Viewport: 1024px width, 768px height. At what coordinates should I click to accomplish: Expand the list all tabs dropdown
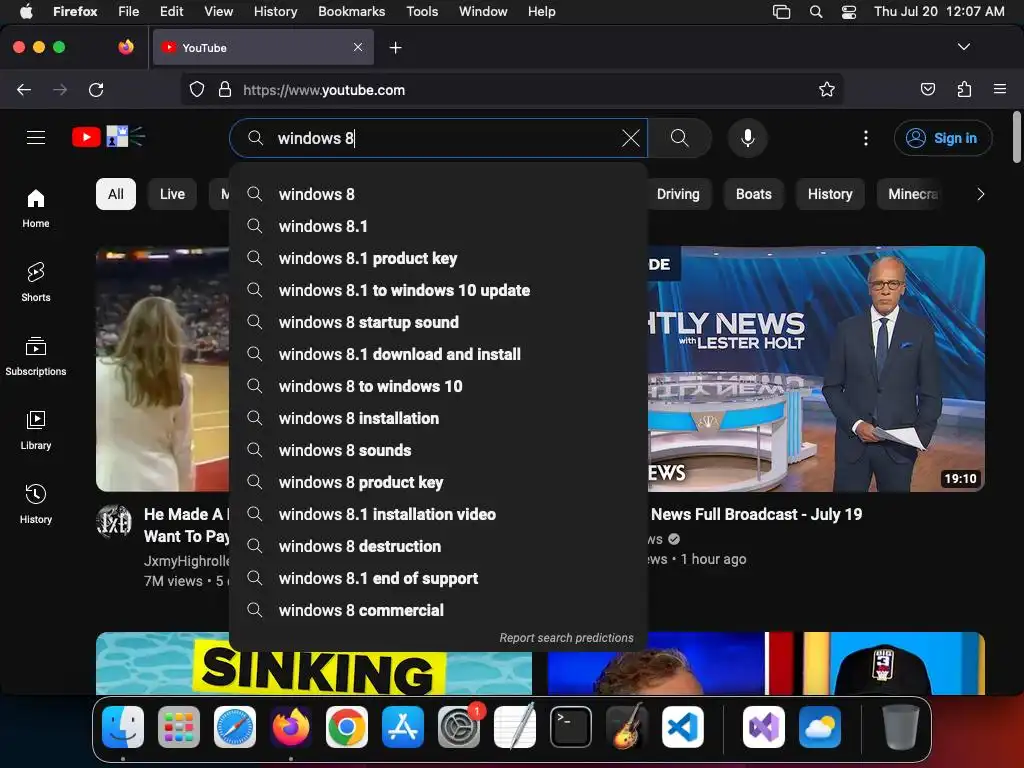963,47
